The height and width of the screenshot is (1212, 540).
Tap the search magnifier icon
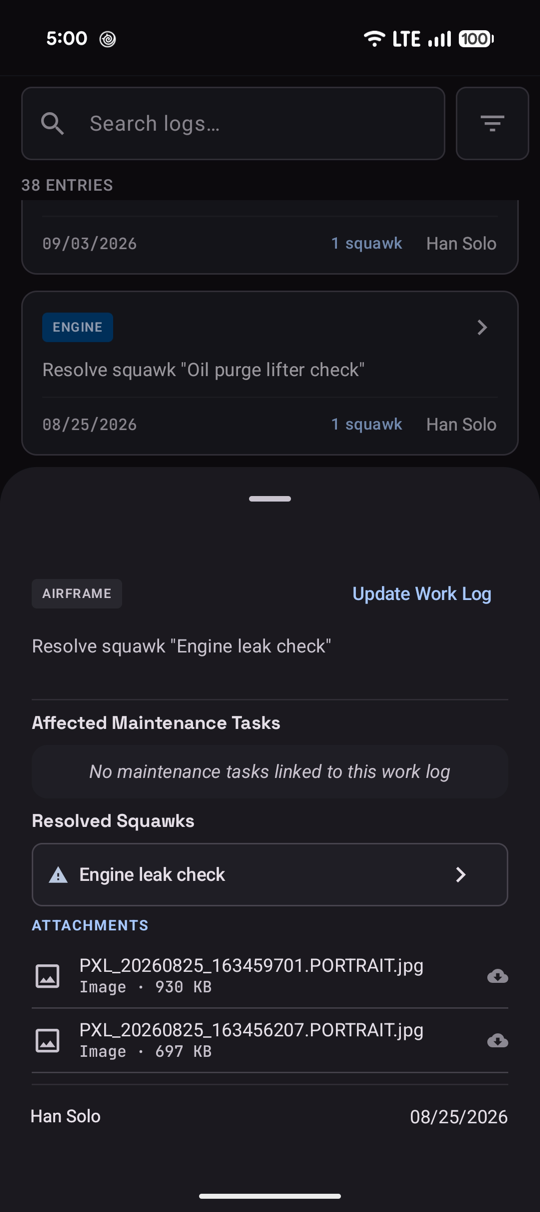point(53,123)
